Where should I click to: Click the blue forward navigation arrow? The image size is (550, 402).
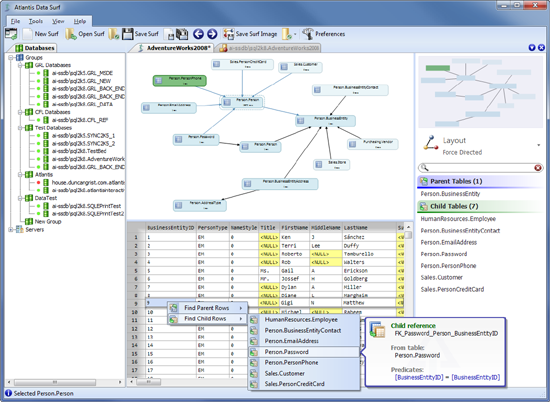[x=212, y=34]
